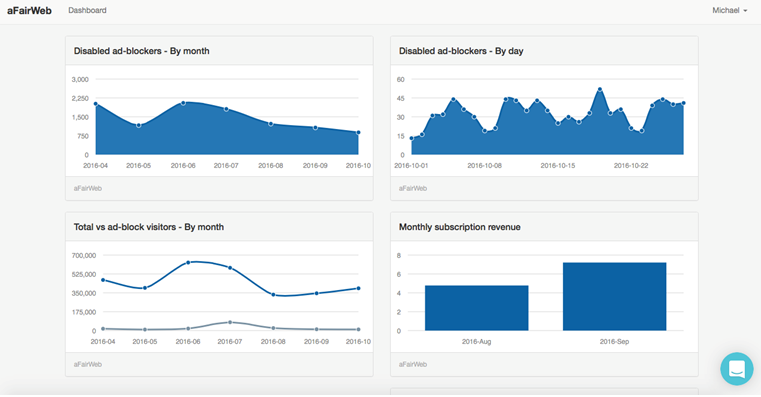
Task: Select the 2016-10-01 point on the daily chart
Action: (x=412, y=138)
